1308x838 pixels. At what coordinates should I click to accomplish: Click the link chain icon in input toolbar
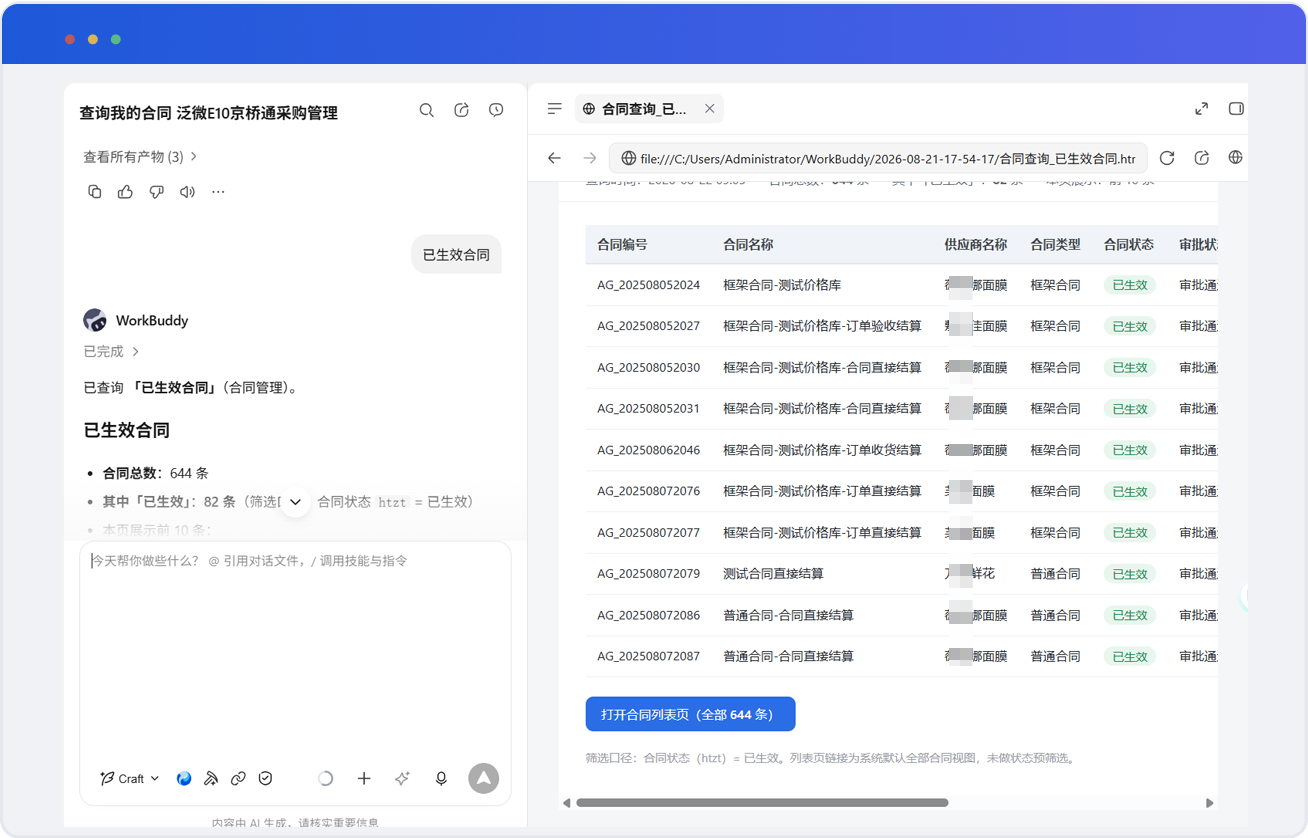click(x=238, y=778)
